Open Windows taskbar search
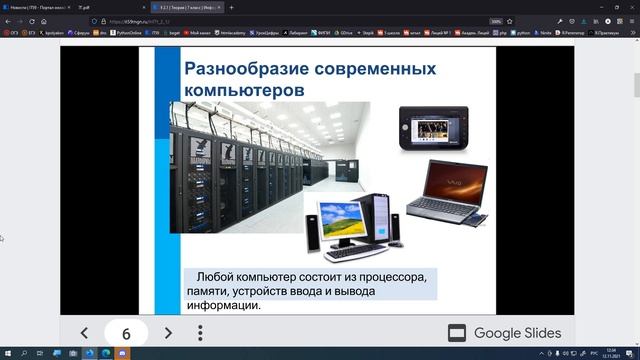 pyautogui.click(x=24, y=353)
